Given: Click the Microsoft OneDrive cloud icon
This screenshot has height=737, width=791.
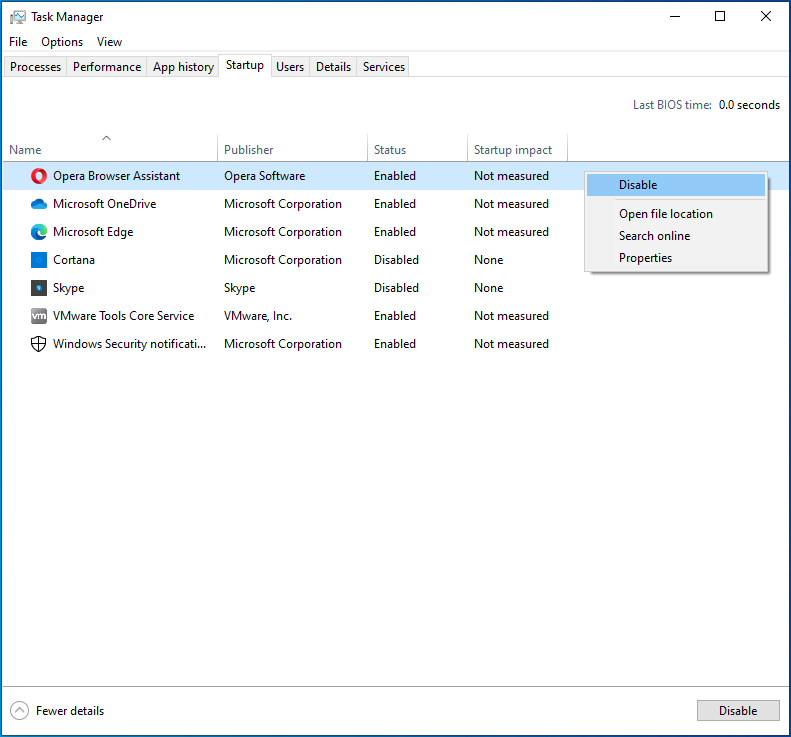Looking at the screenshot, I should 39,204.
